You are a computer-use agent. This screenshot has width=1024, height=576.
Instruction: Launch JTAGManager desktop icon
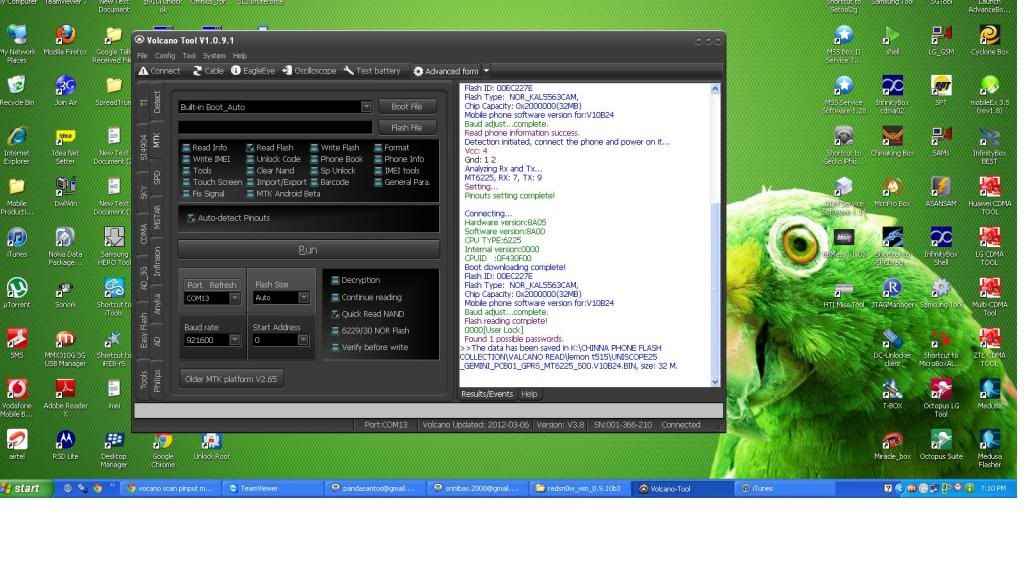(892, 293)
